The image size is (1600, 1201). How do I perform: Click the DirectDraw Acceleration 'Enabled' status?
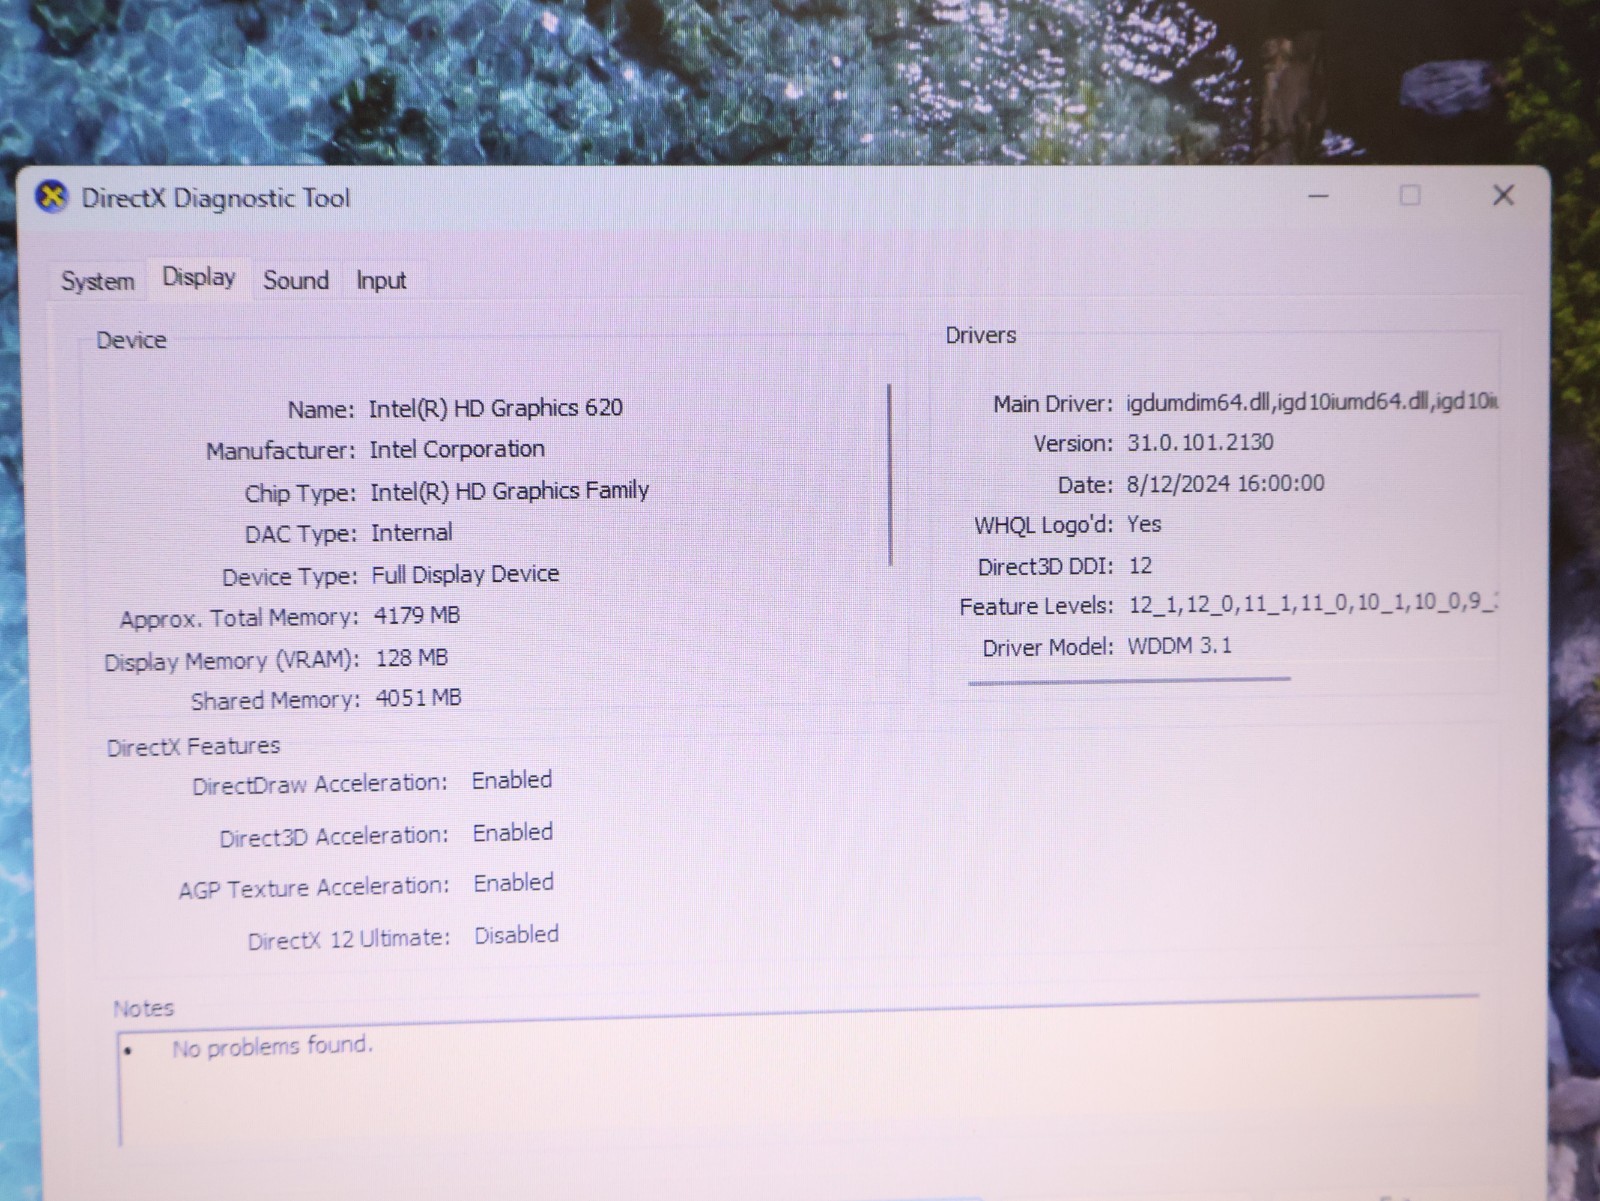coord(512,780)
